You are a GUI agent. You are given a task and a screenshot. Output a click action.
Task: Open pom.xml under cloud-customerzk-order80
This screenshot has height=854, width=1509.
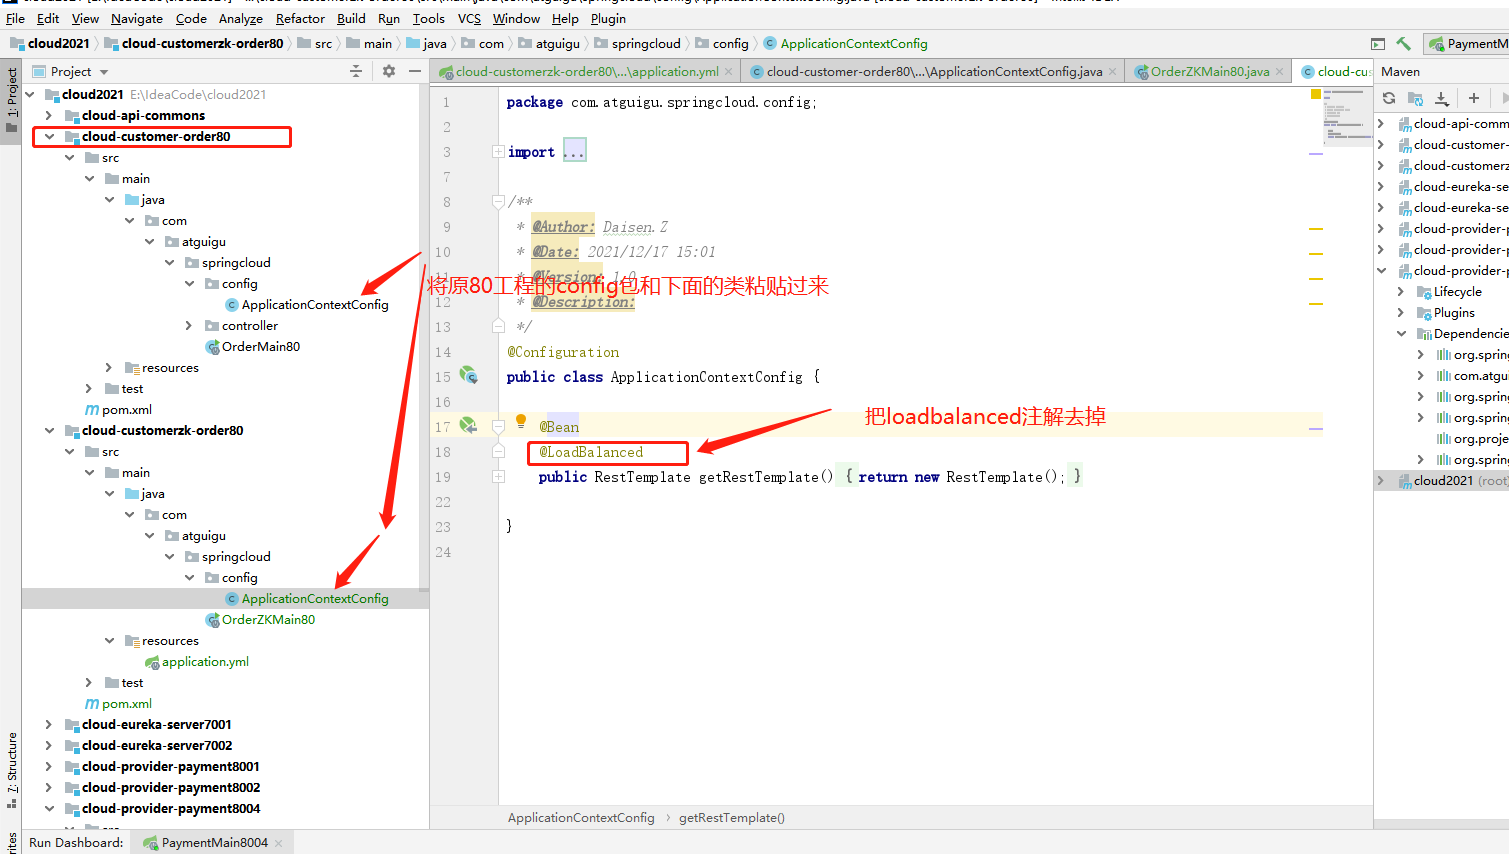click(127, 703)
